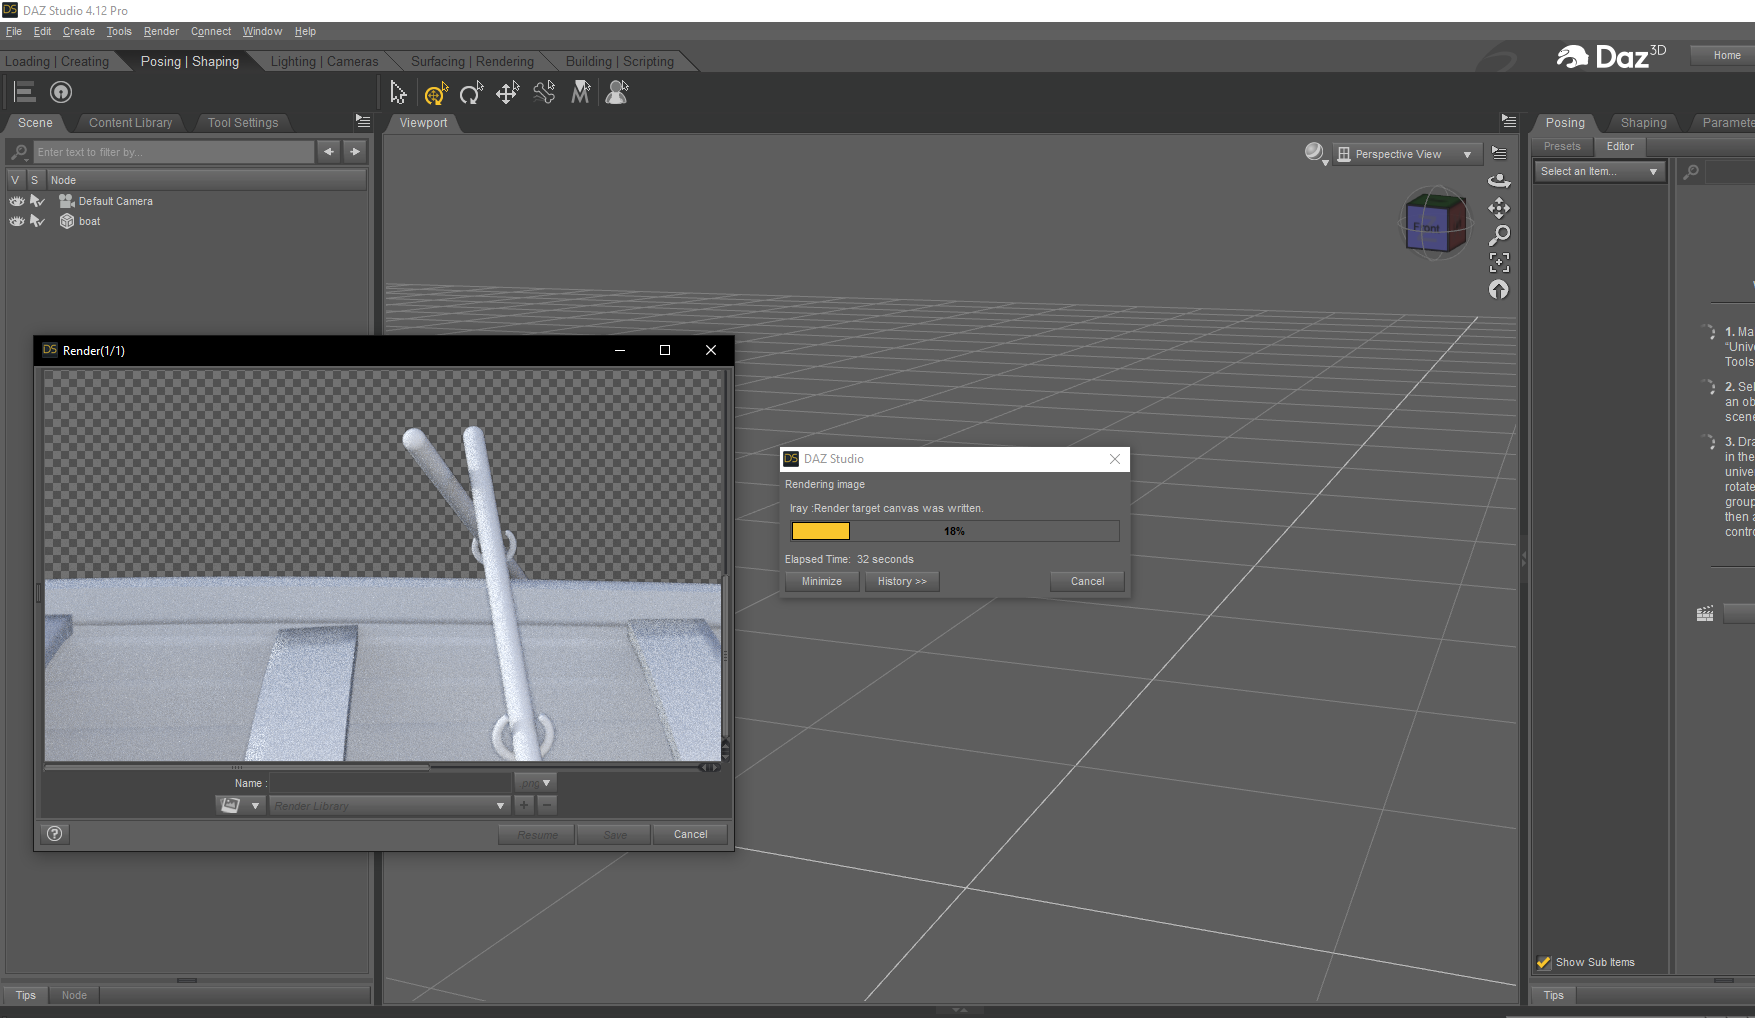This screenshot has width=1755, height=1018.
Task: Open the Presets sub-tab in Posing pane
Action: coord(1562,147)
